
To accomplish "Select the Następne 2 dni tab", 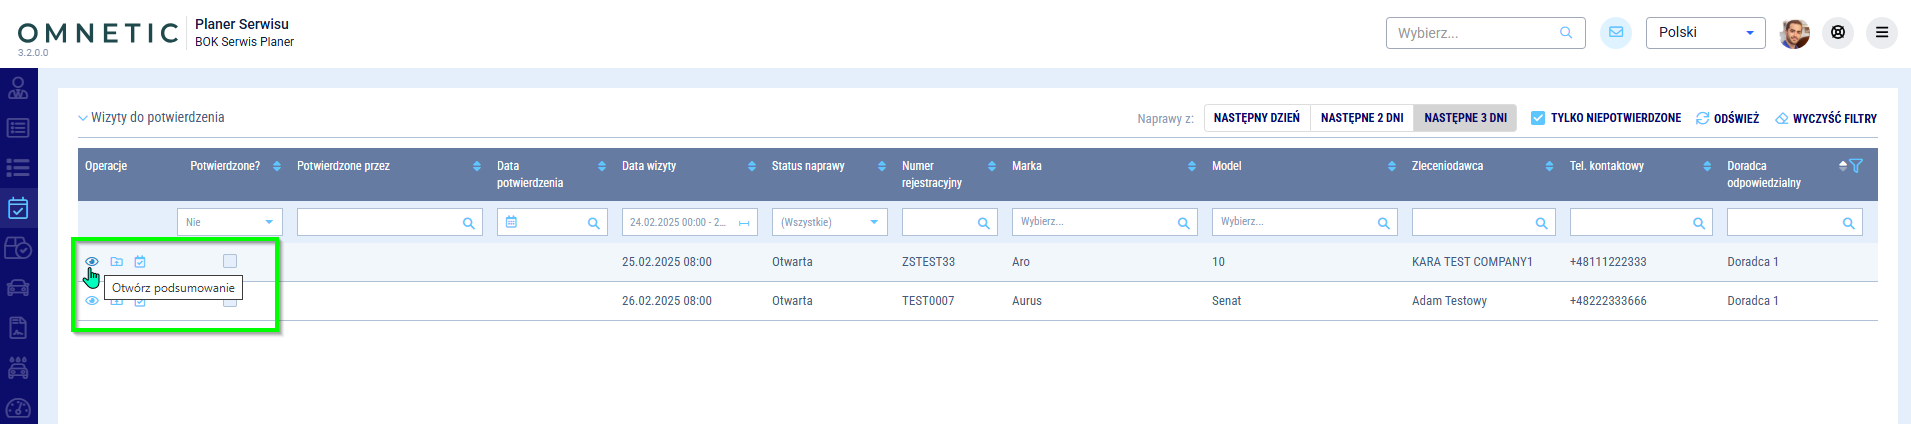I will click(x=1361, y=118).
